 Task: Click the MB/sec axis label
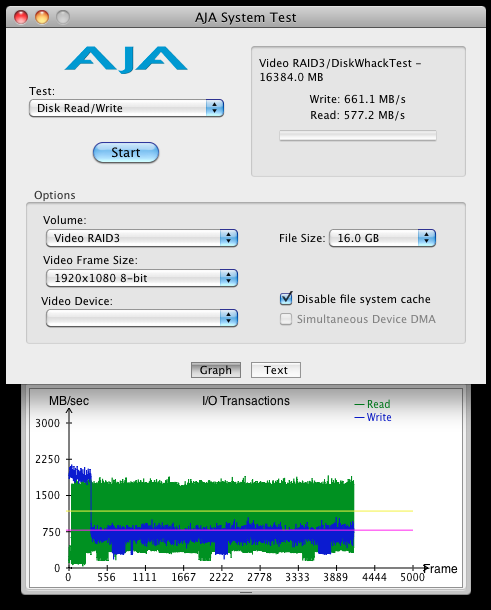[x=69, y=401]
